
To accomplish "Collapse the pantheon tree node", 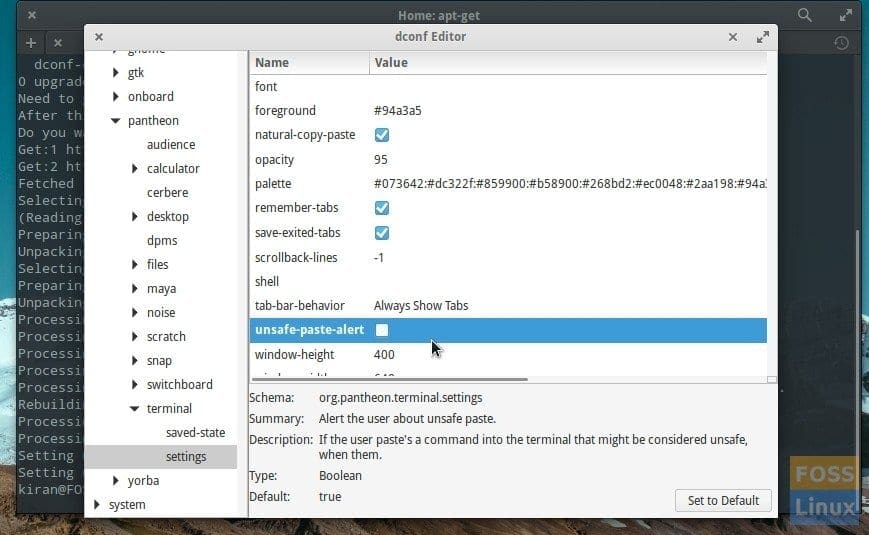I will tap(115, 120).
